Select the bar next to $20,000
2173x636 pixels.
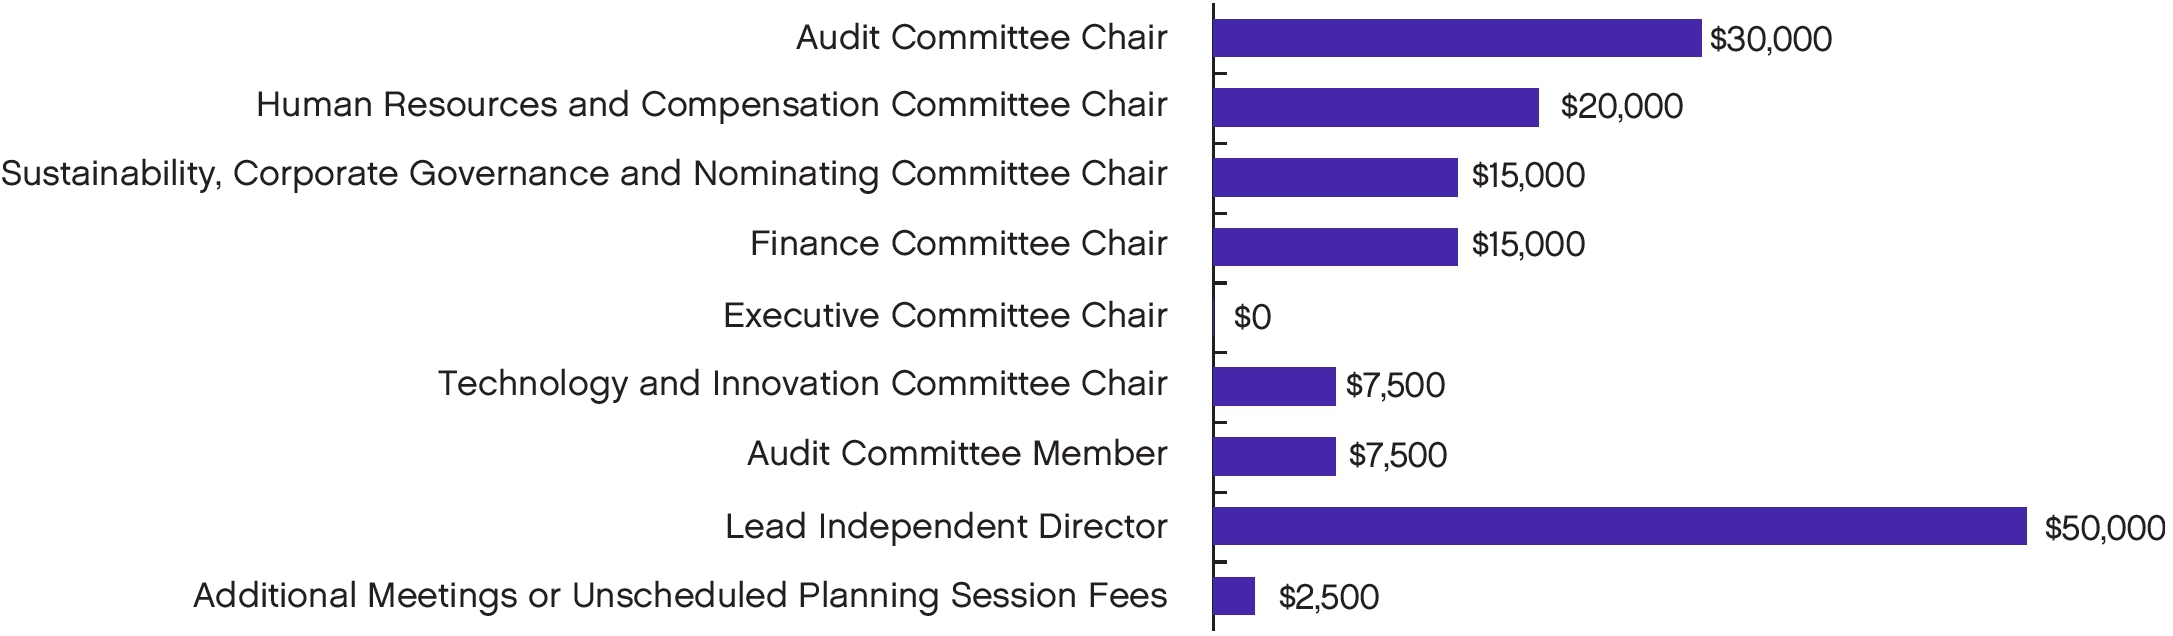click(x=1375, y=107)
